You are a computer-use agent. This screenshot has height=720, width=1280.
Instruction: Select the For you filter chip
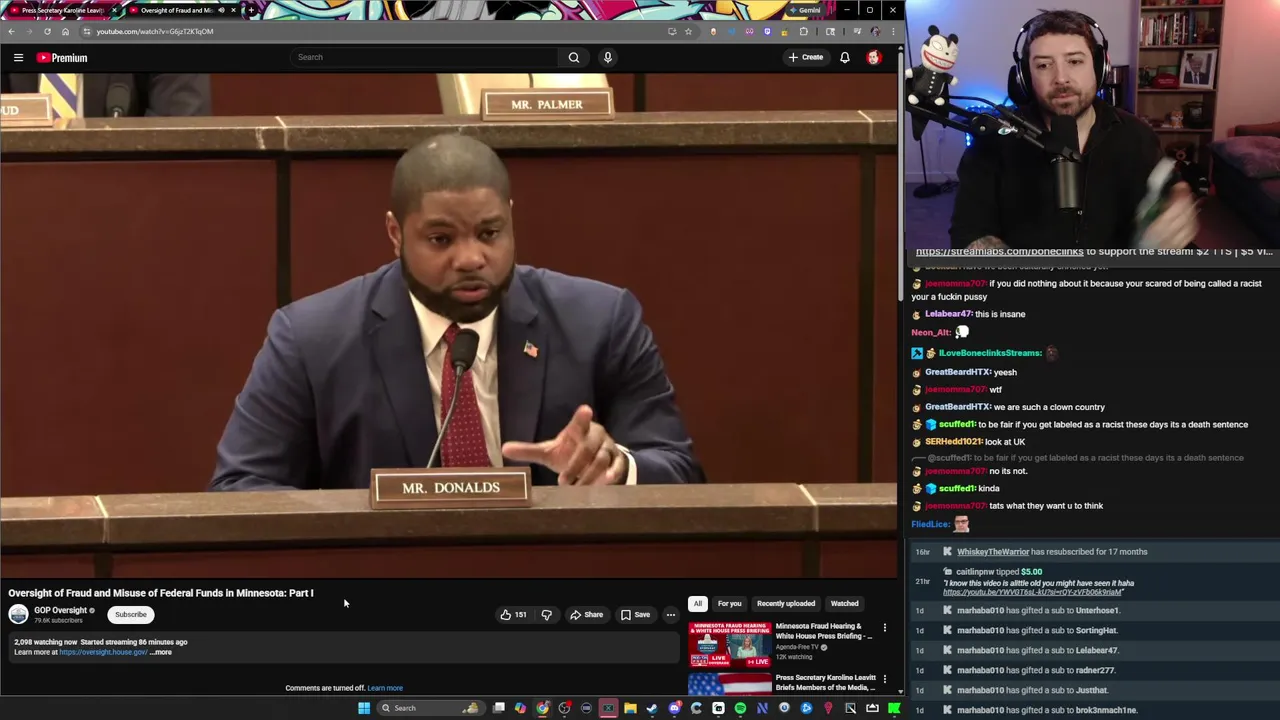click(x=729, y=603)
